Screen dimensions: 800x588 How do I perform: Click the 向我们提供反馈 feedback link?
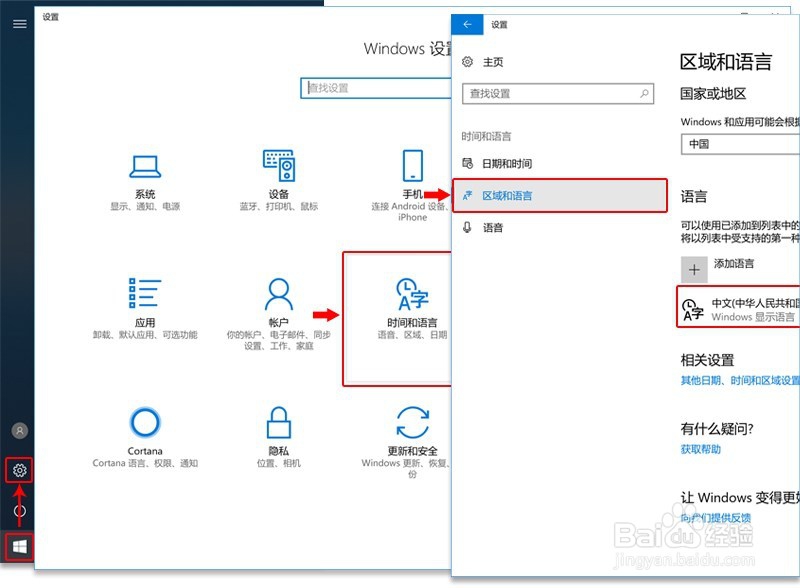(x=715, y=518)
